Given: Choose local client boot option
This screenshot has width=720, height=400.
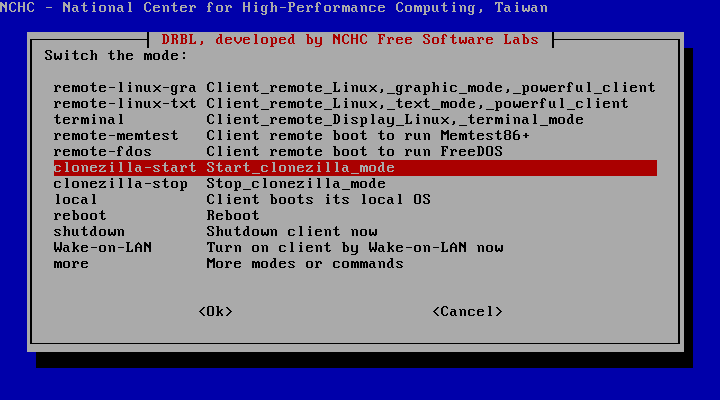Looking at the screenshot, I should (355, 200).
